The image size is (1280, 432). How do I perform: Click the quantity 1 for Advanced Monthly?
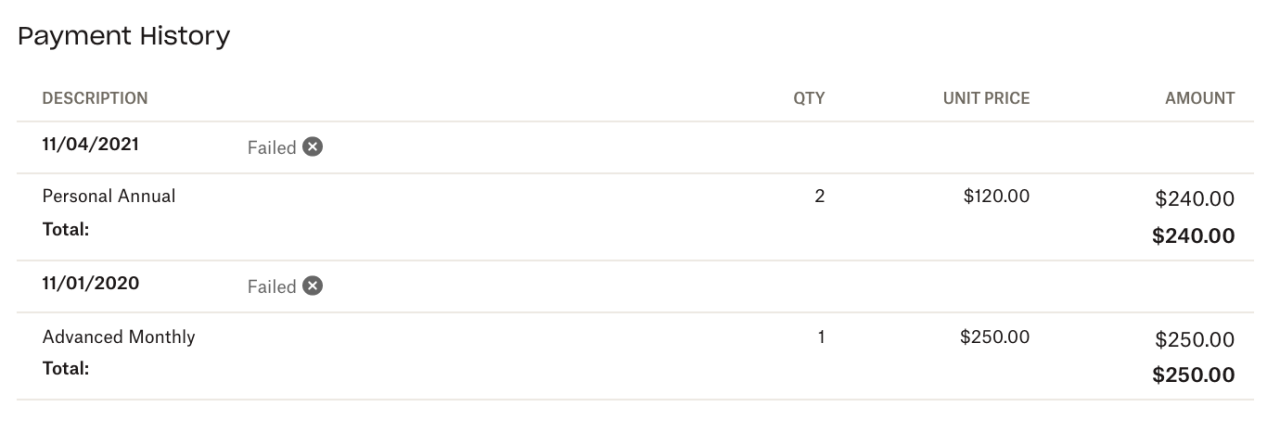[x=820, y=337]
